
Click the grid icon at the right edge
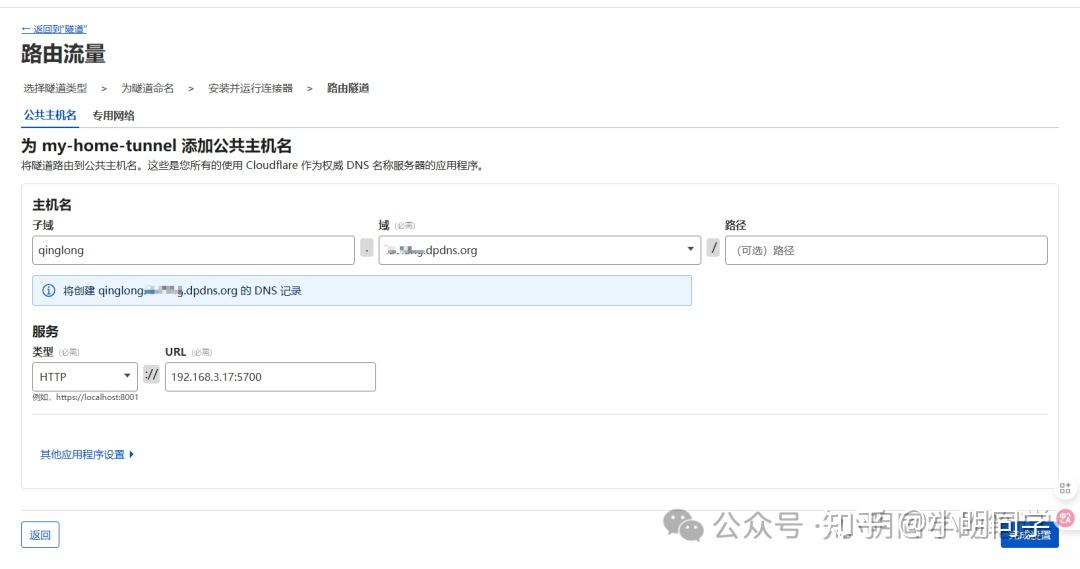pyautogui.click(x=1065, y=488)
